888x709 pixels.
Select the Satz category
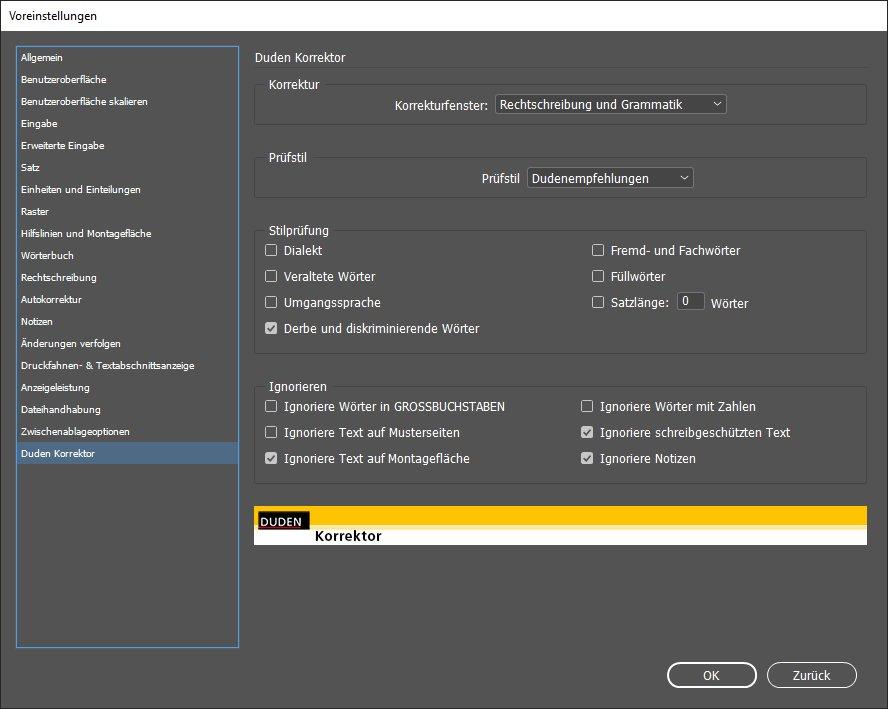(127, 168)
